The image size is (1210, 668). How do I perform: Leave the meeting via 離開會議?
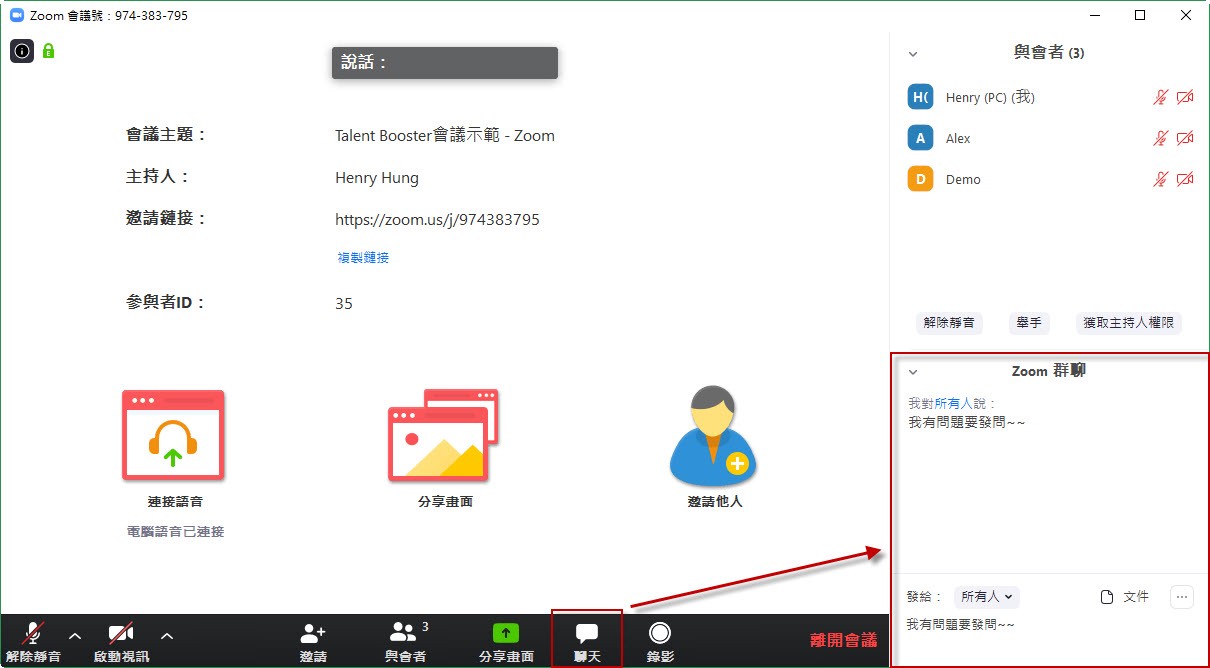[843, 640]
